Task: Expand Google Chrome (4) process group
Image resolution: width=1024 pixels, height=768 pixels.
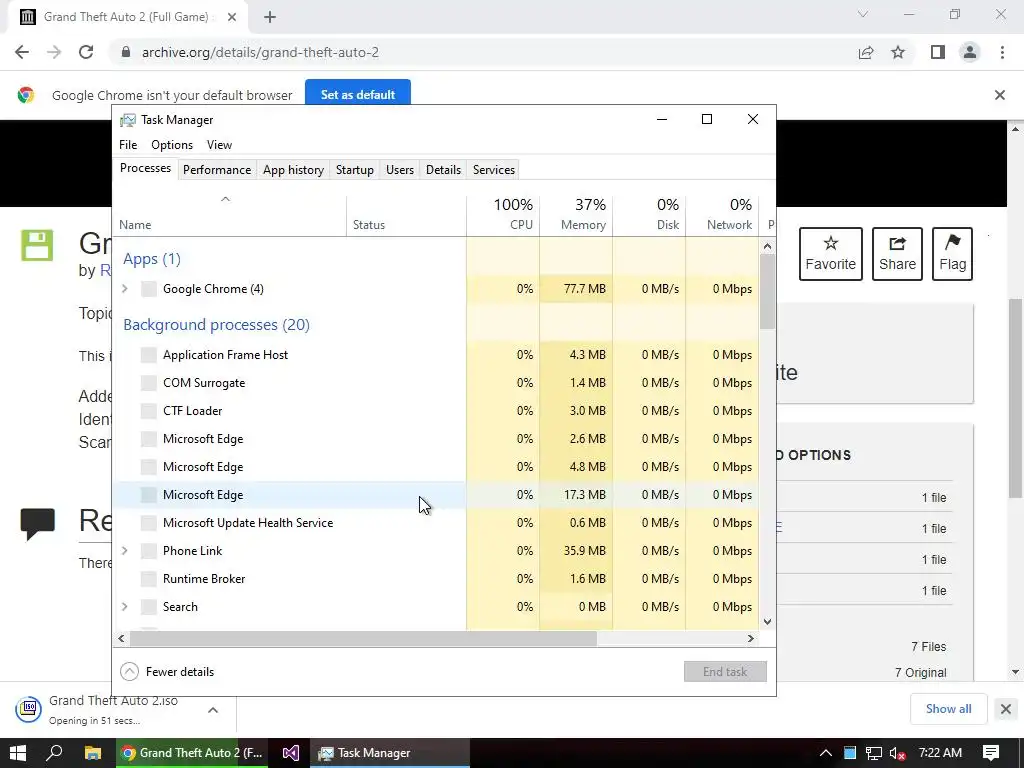Action: 125,289
